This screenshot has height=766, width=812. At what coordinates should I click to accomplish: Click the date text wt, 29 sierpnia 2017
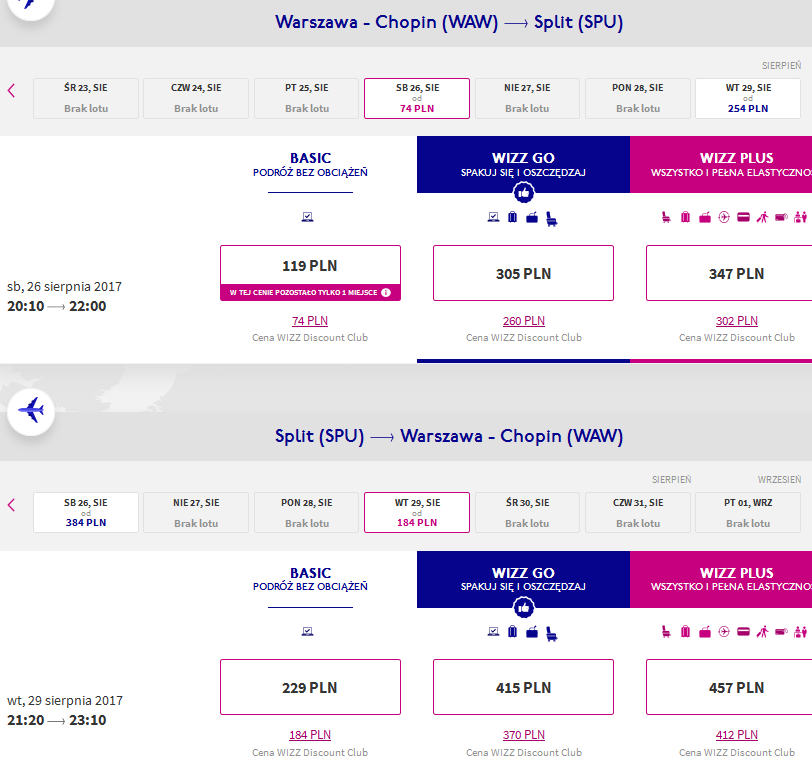click(65, 700)
